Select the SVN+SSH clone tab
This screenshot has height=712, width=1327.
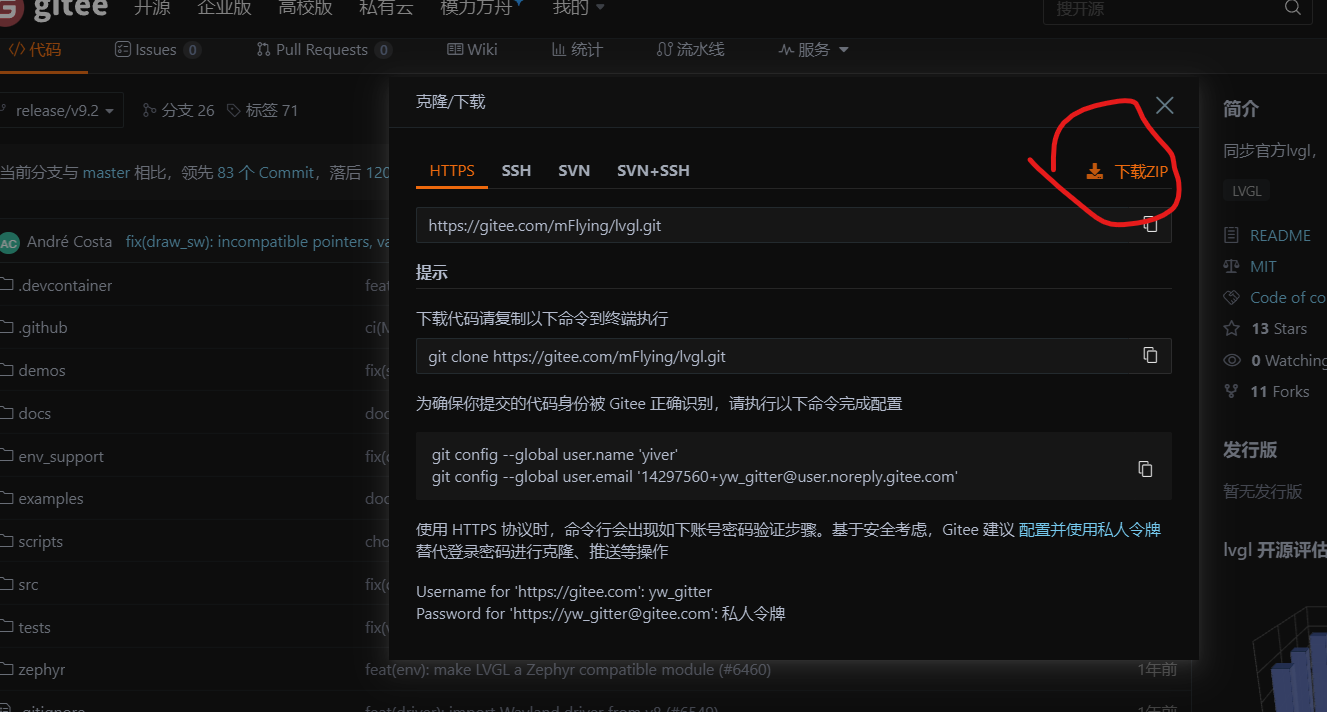coord(653,171)
